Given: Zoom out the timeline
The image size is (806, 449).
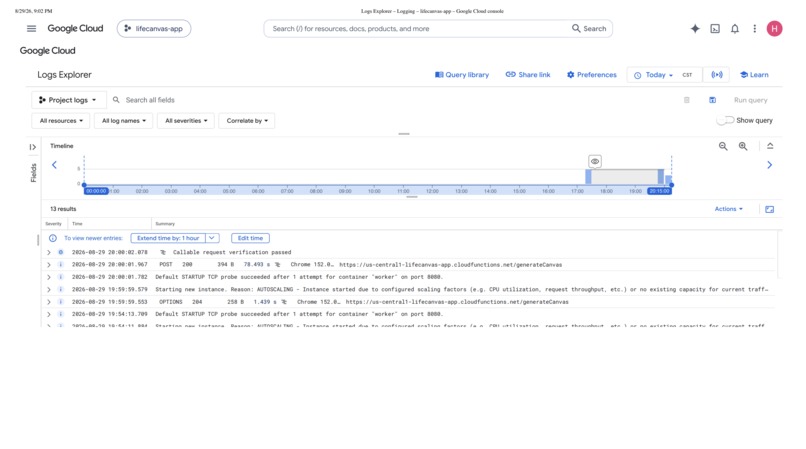Looking at the screenshot, I should [723, 146].
